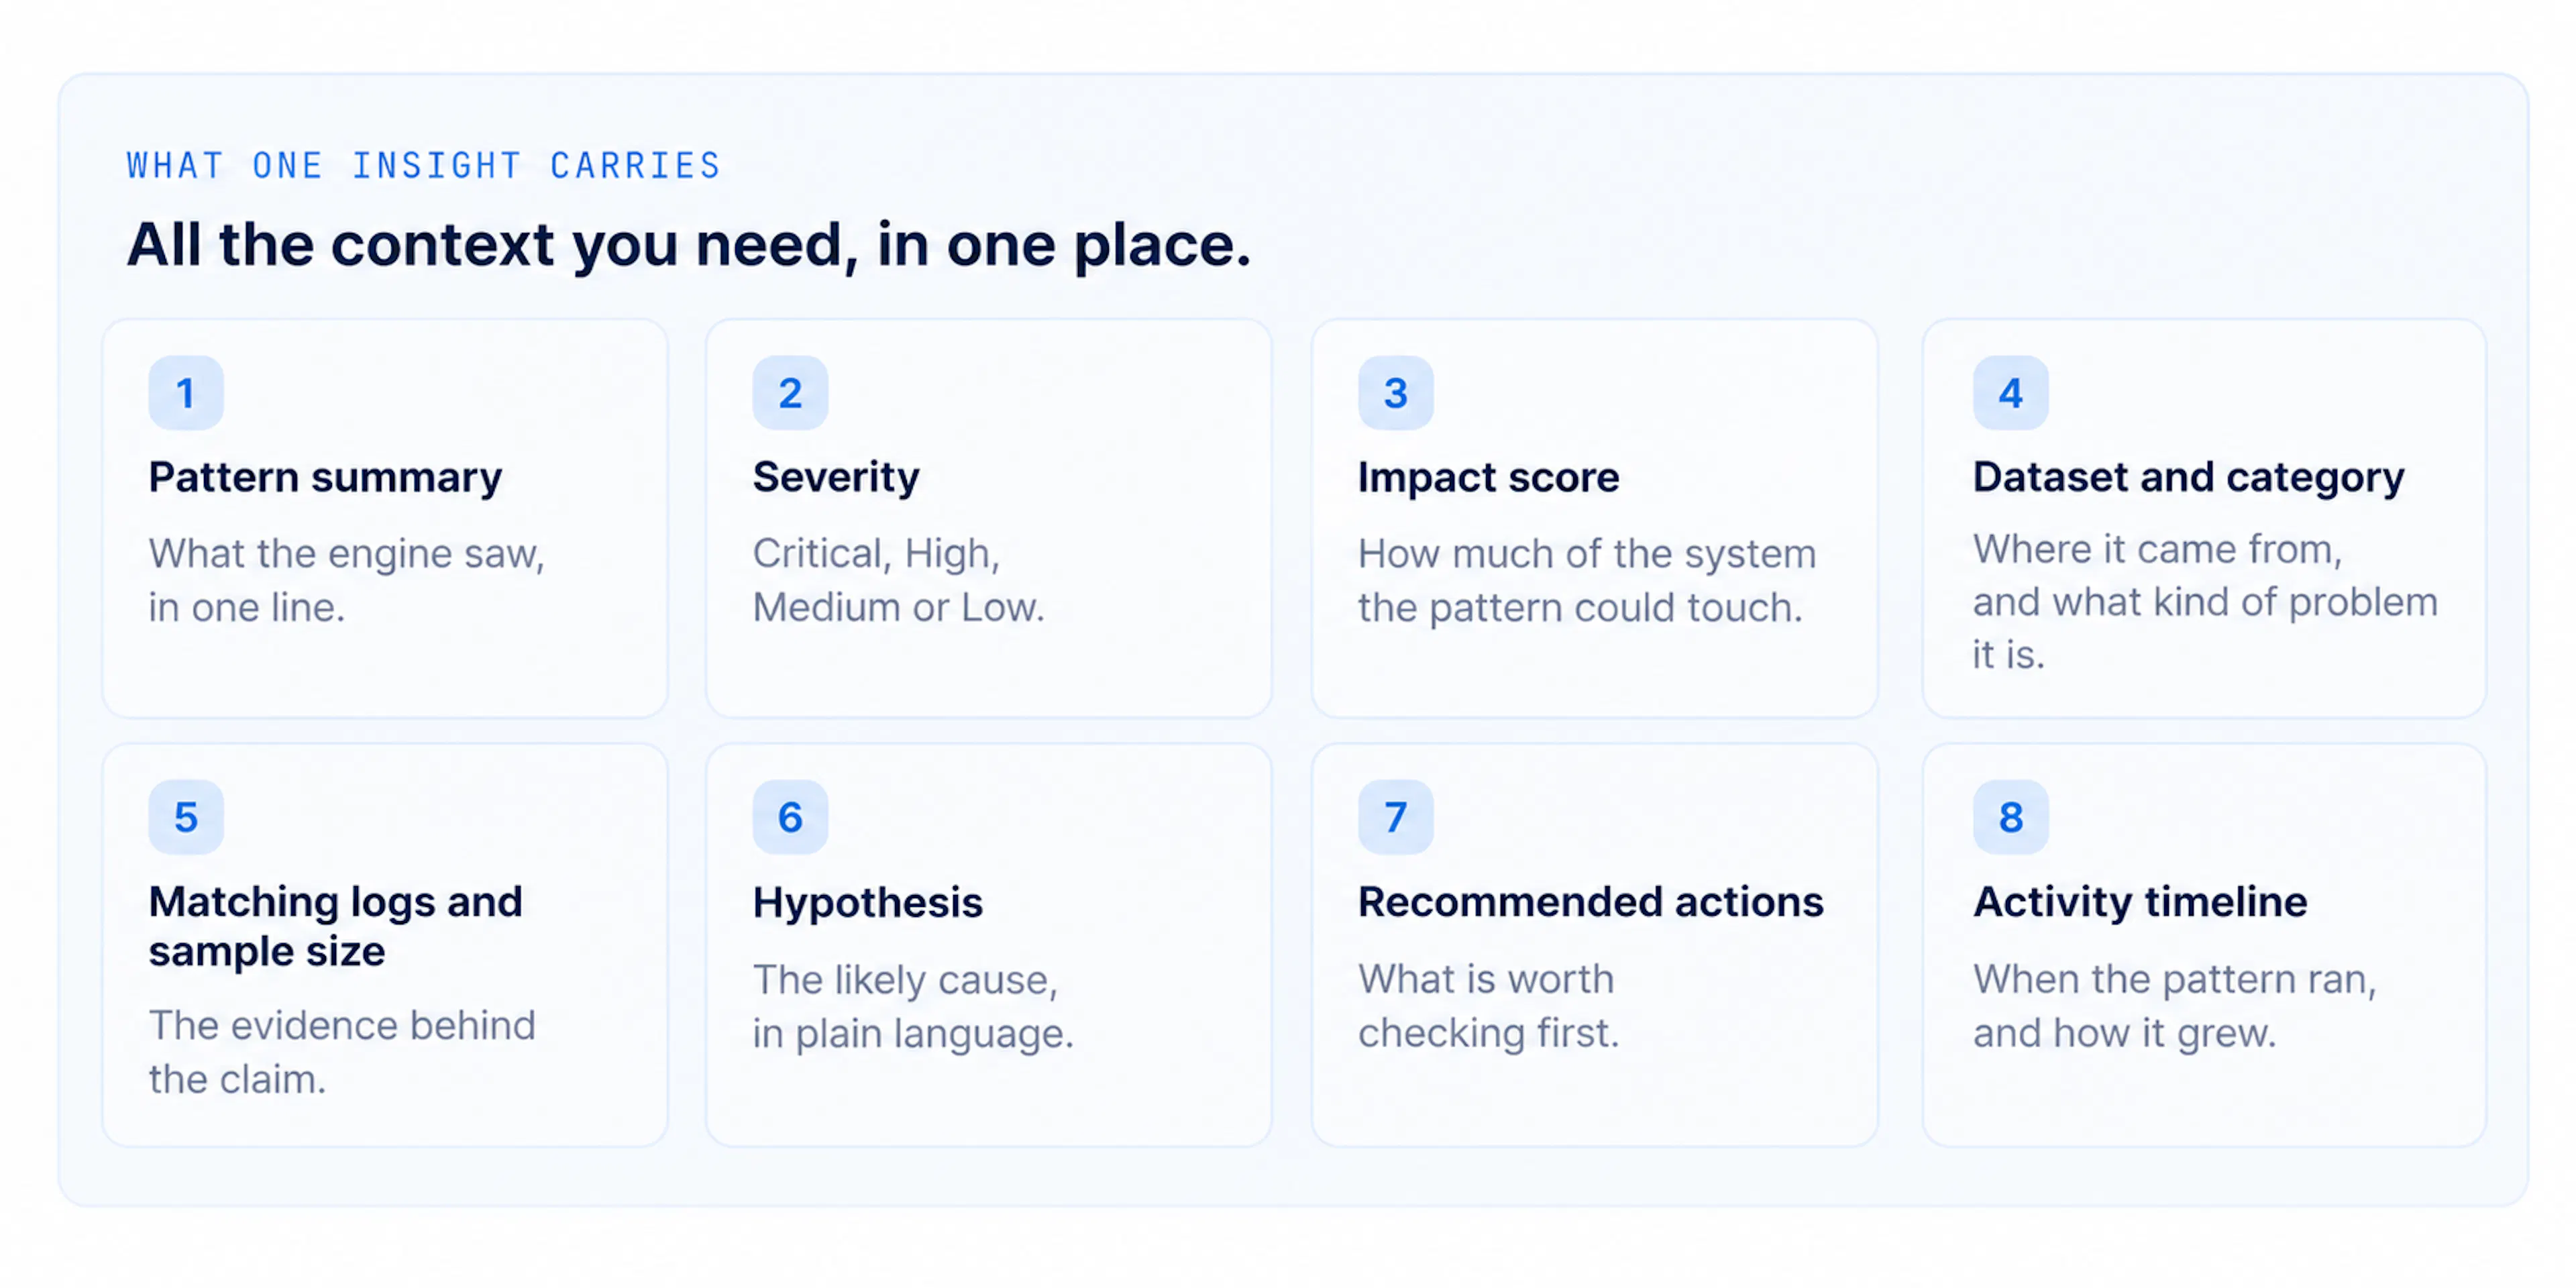
Task: Click the number 4 badge icon
Action: click(2010, 393)
